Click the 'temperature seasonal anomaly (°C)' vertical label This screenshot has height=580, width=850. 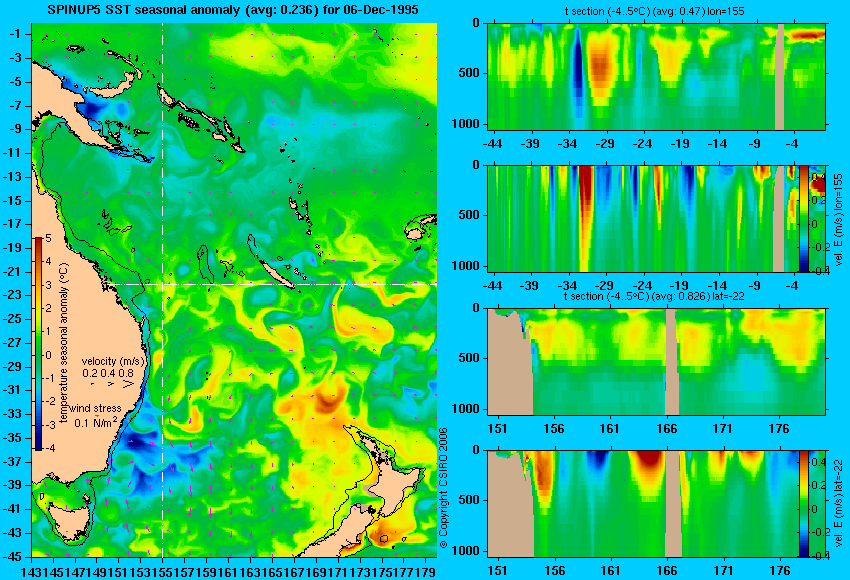click(x=64, y=343)
